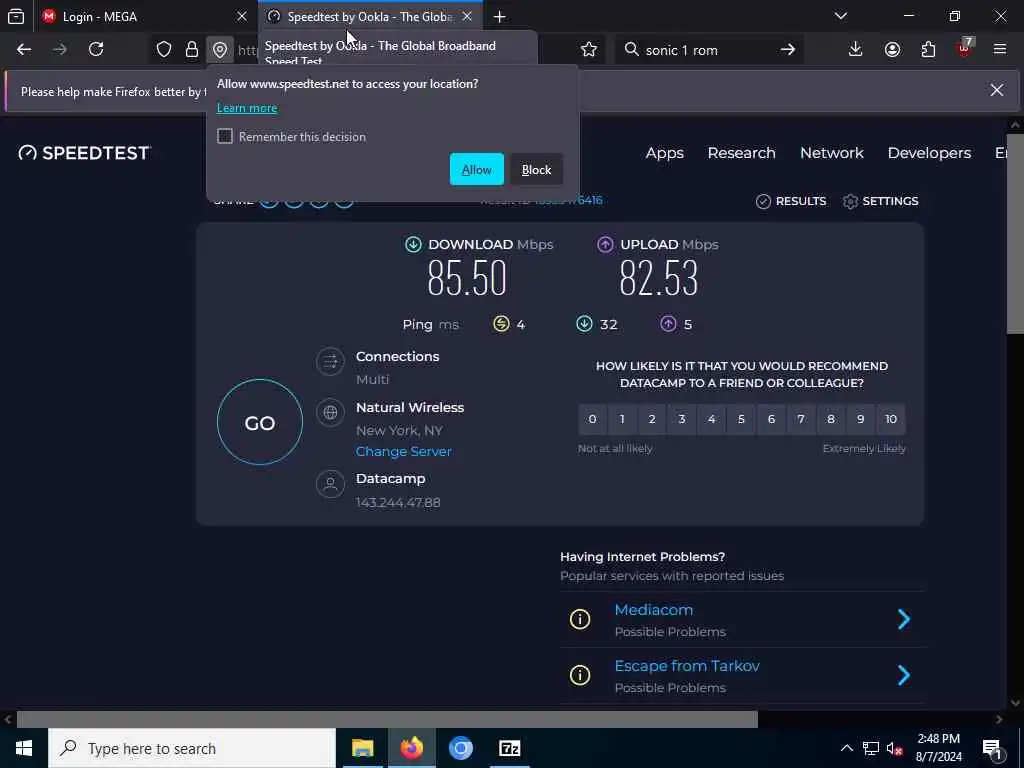The image size is (1024, 768).
Task: Open the 7-Zip taskbar icon
Action: tap(509, 748)
